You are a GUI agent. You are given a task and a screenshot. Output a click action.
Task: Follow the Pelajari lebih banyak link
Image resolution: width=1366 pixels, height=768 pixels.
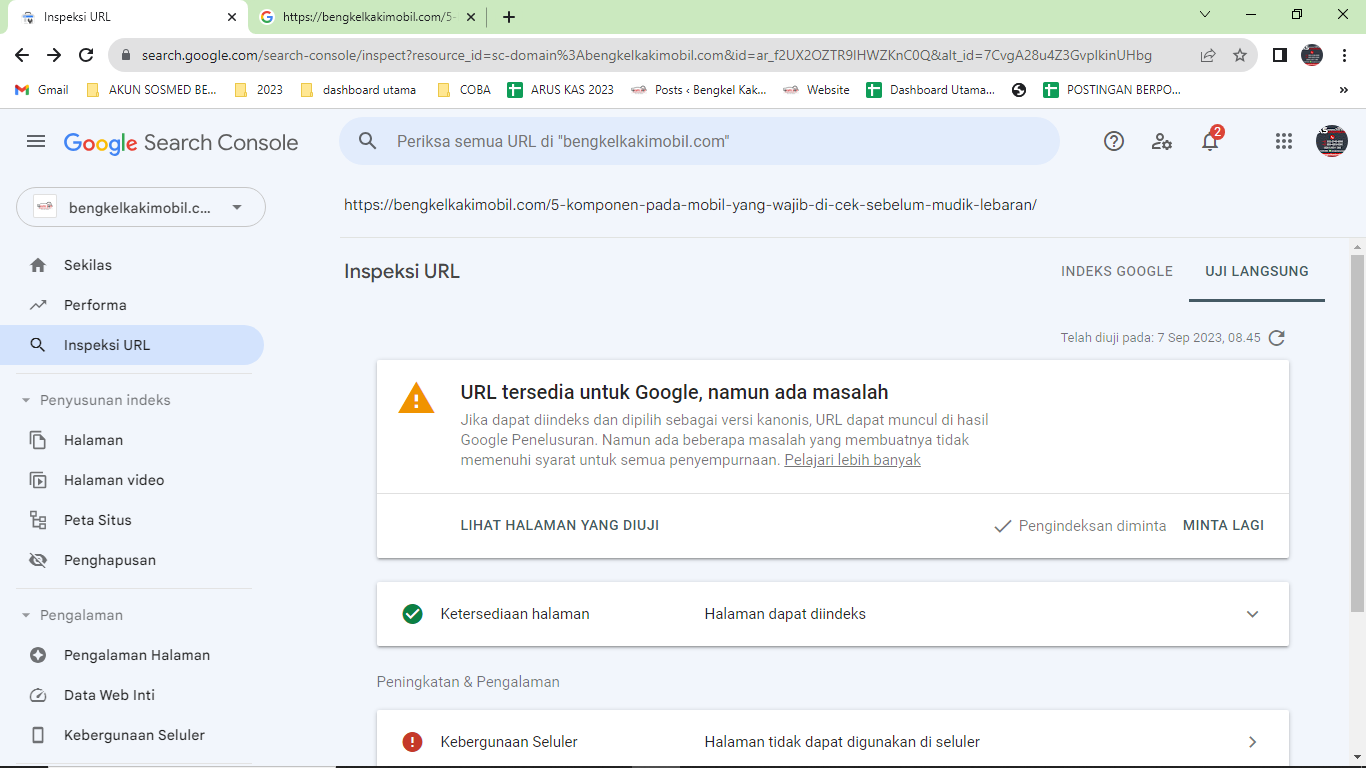point(852,460)
